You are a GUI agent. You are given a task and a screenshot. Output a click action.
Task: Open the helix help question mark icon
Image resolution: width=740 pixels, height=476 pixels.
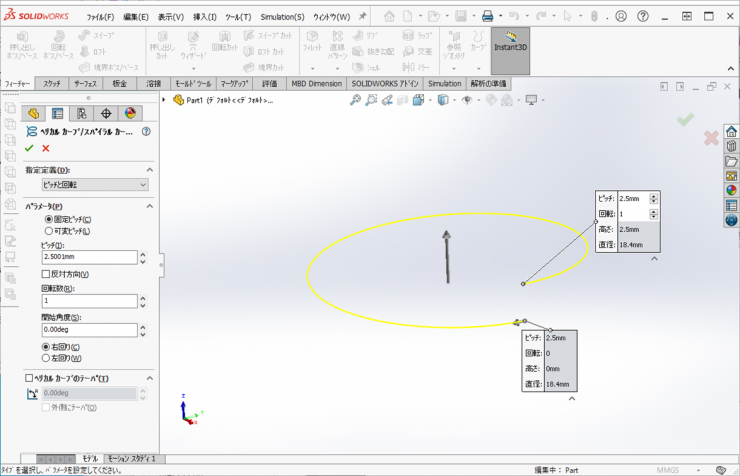click(146, 131)
